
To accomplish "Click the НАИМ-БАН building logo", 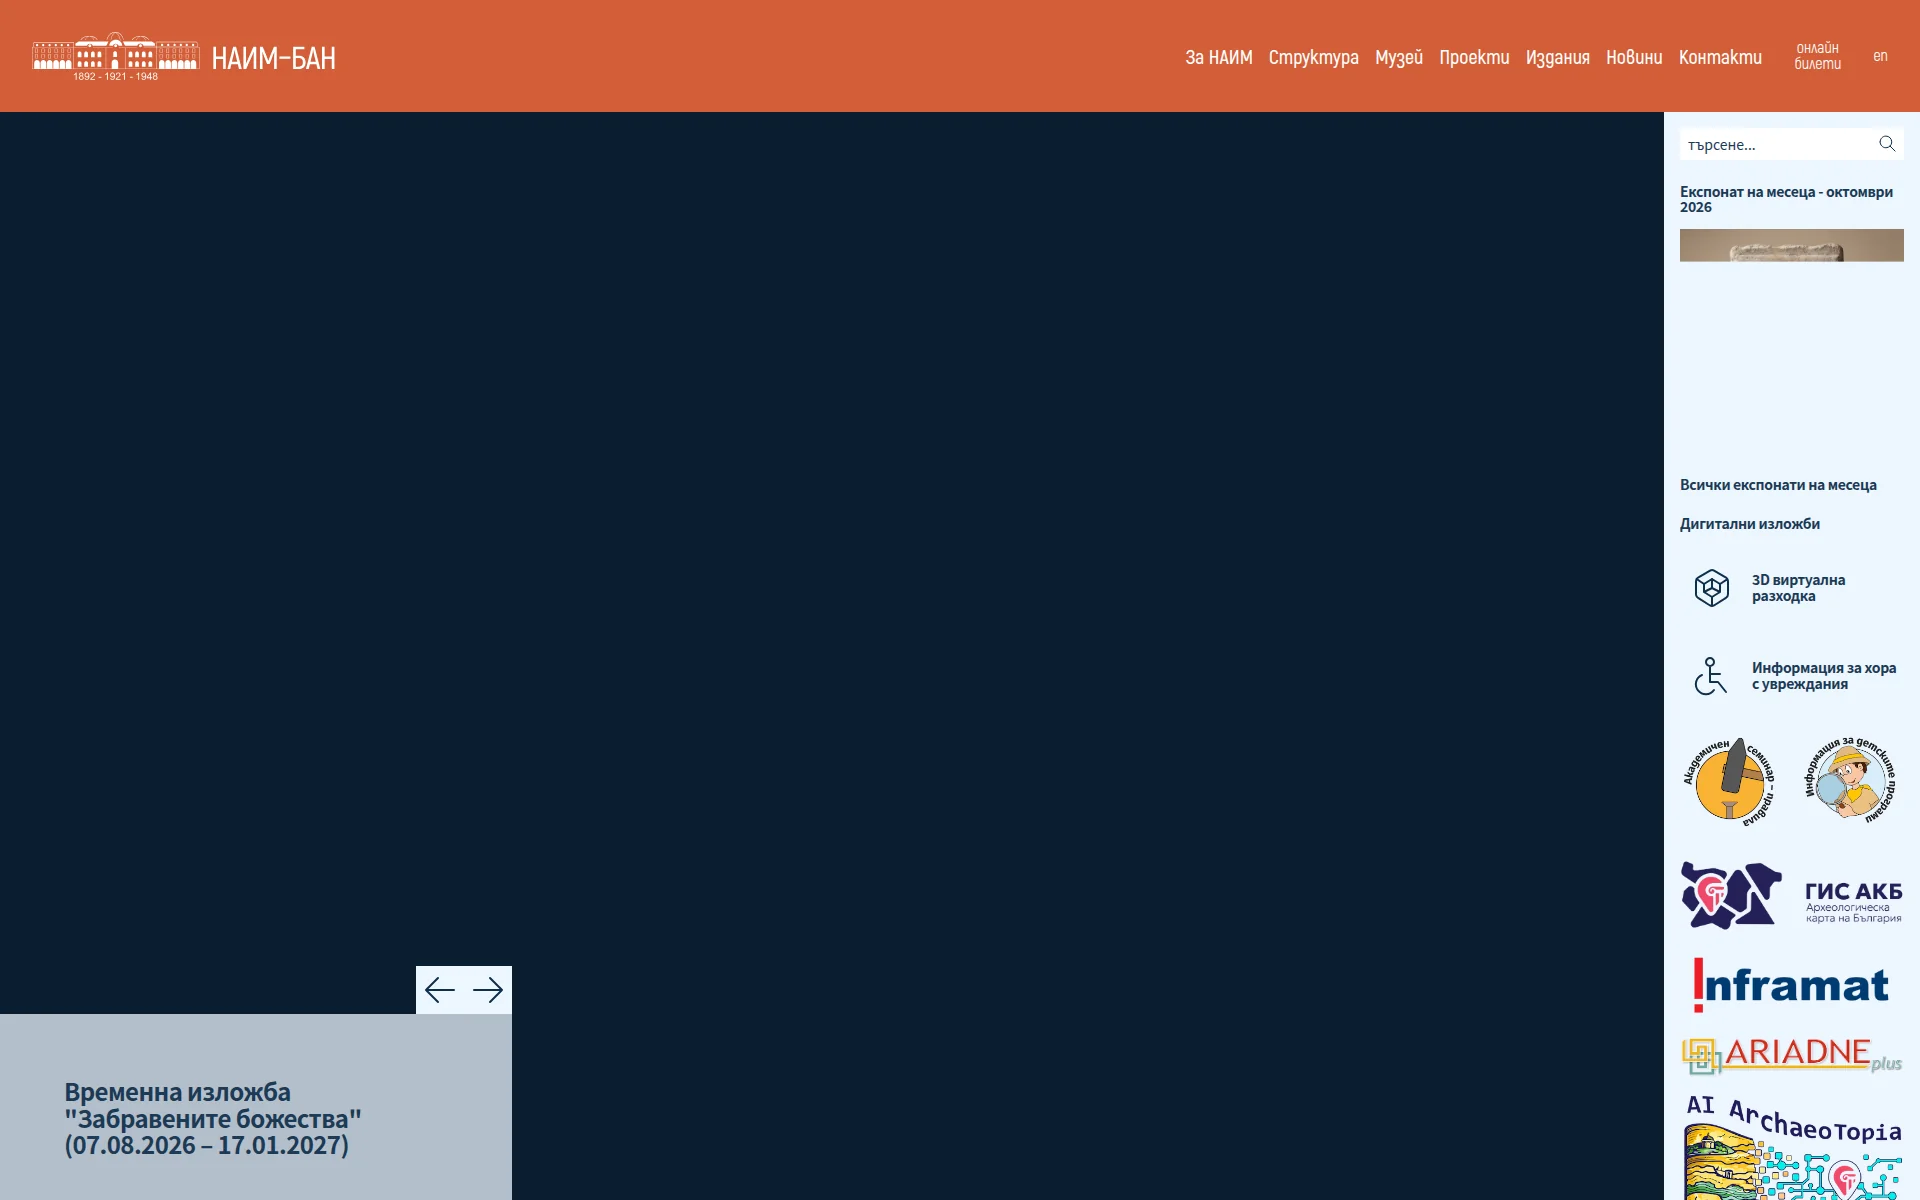I will [115, 57].
